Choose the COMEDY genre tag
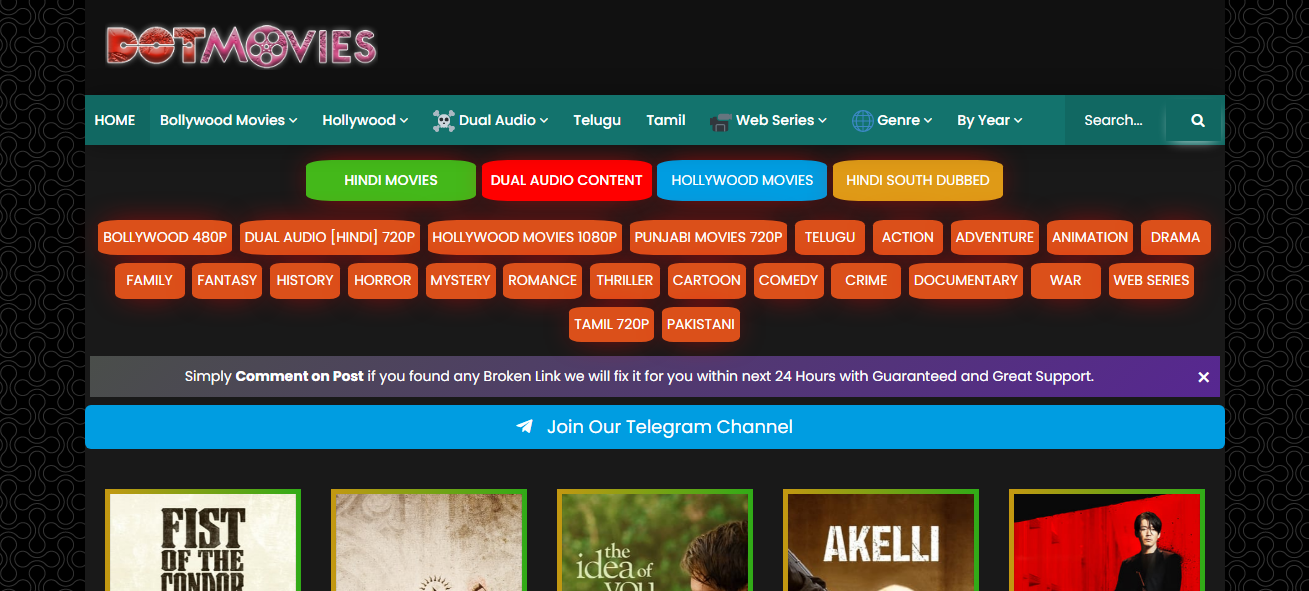The width and height of the screenshot is (1309, 591). (x=789, y=281)
